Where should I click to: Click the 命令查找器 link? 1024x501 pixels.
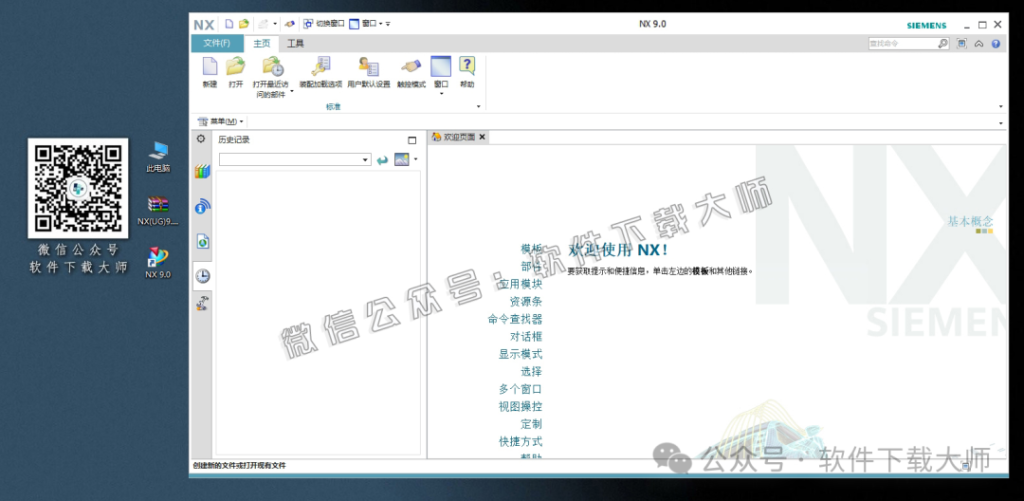[515, 319]
